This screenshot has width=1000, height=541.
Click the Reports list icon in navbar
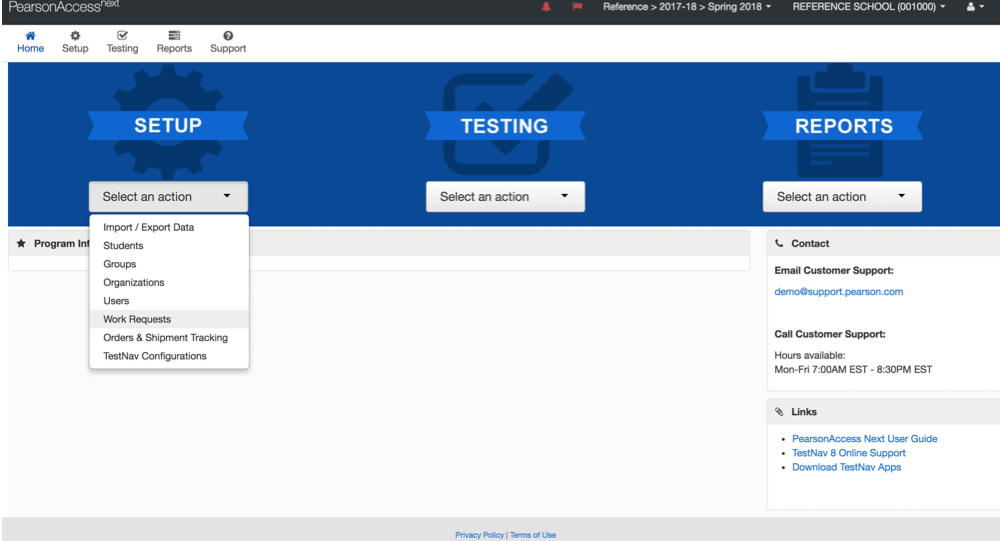[x=174, y=36]
